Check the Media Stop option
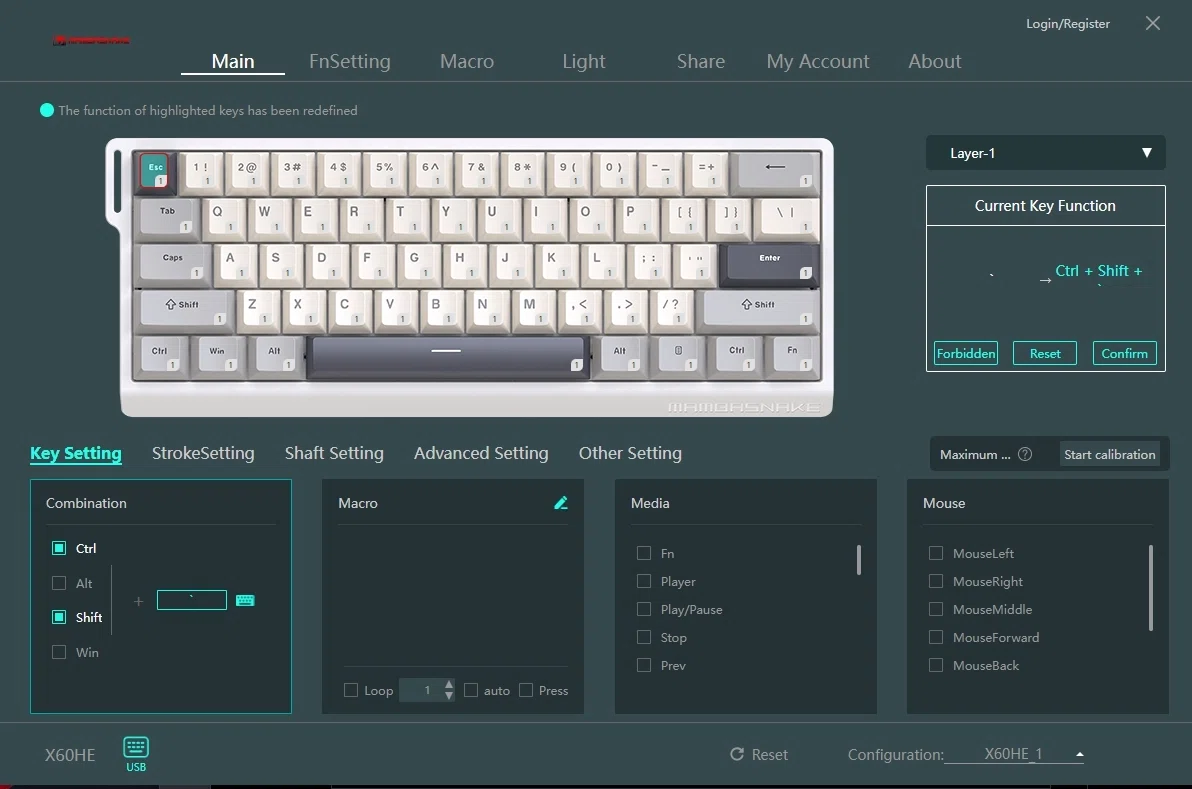 pos(644,637)
